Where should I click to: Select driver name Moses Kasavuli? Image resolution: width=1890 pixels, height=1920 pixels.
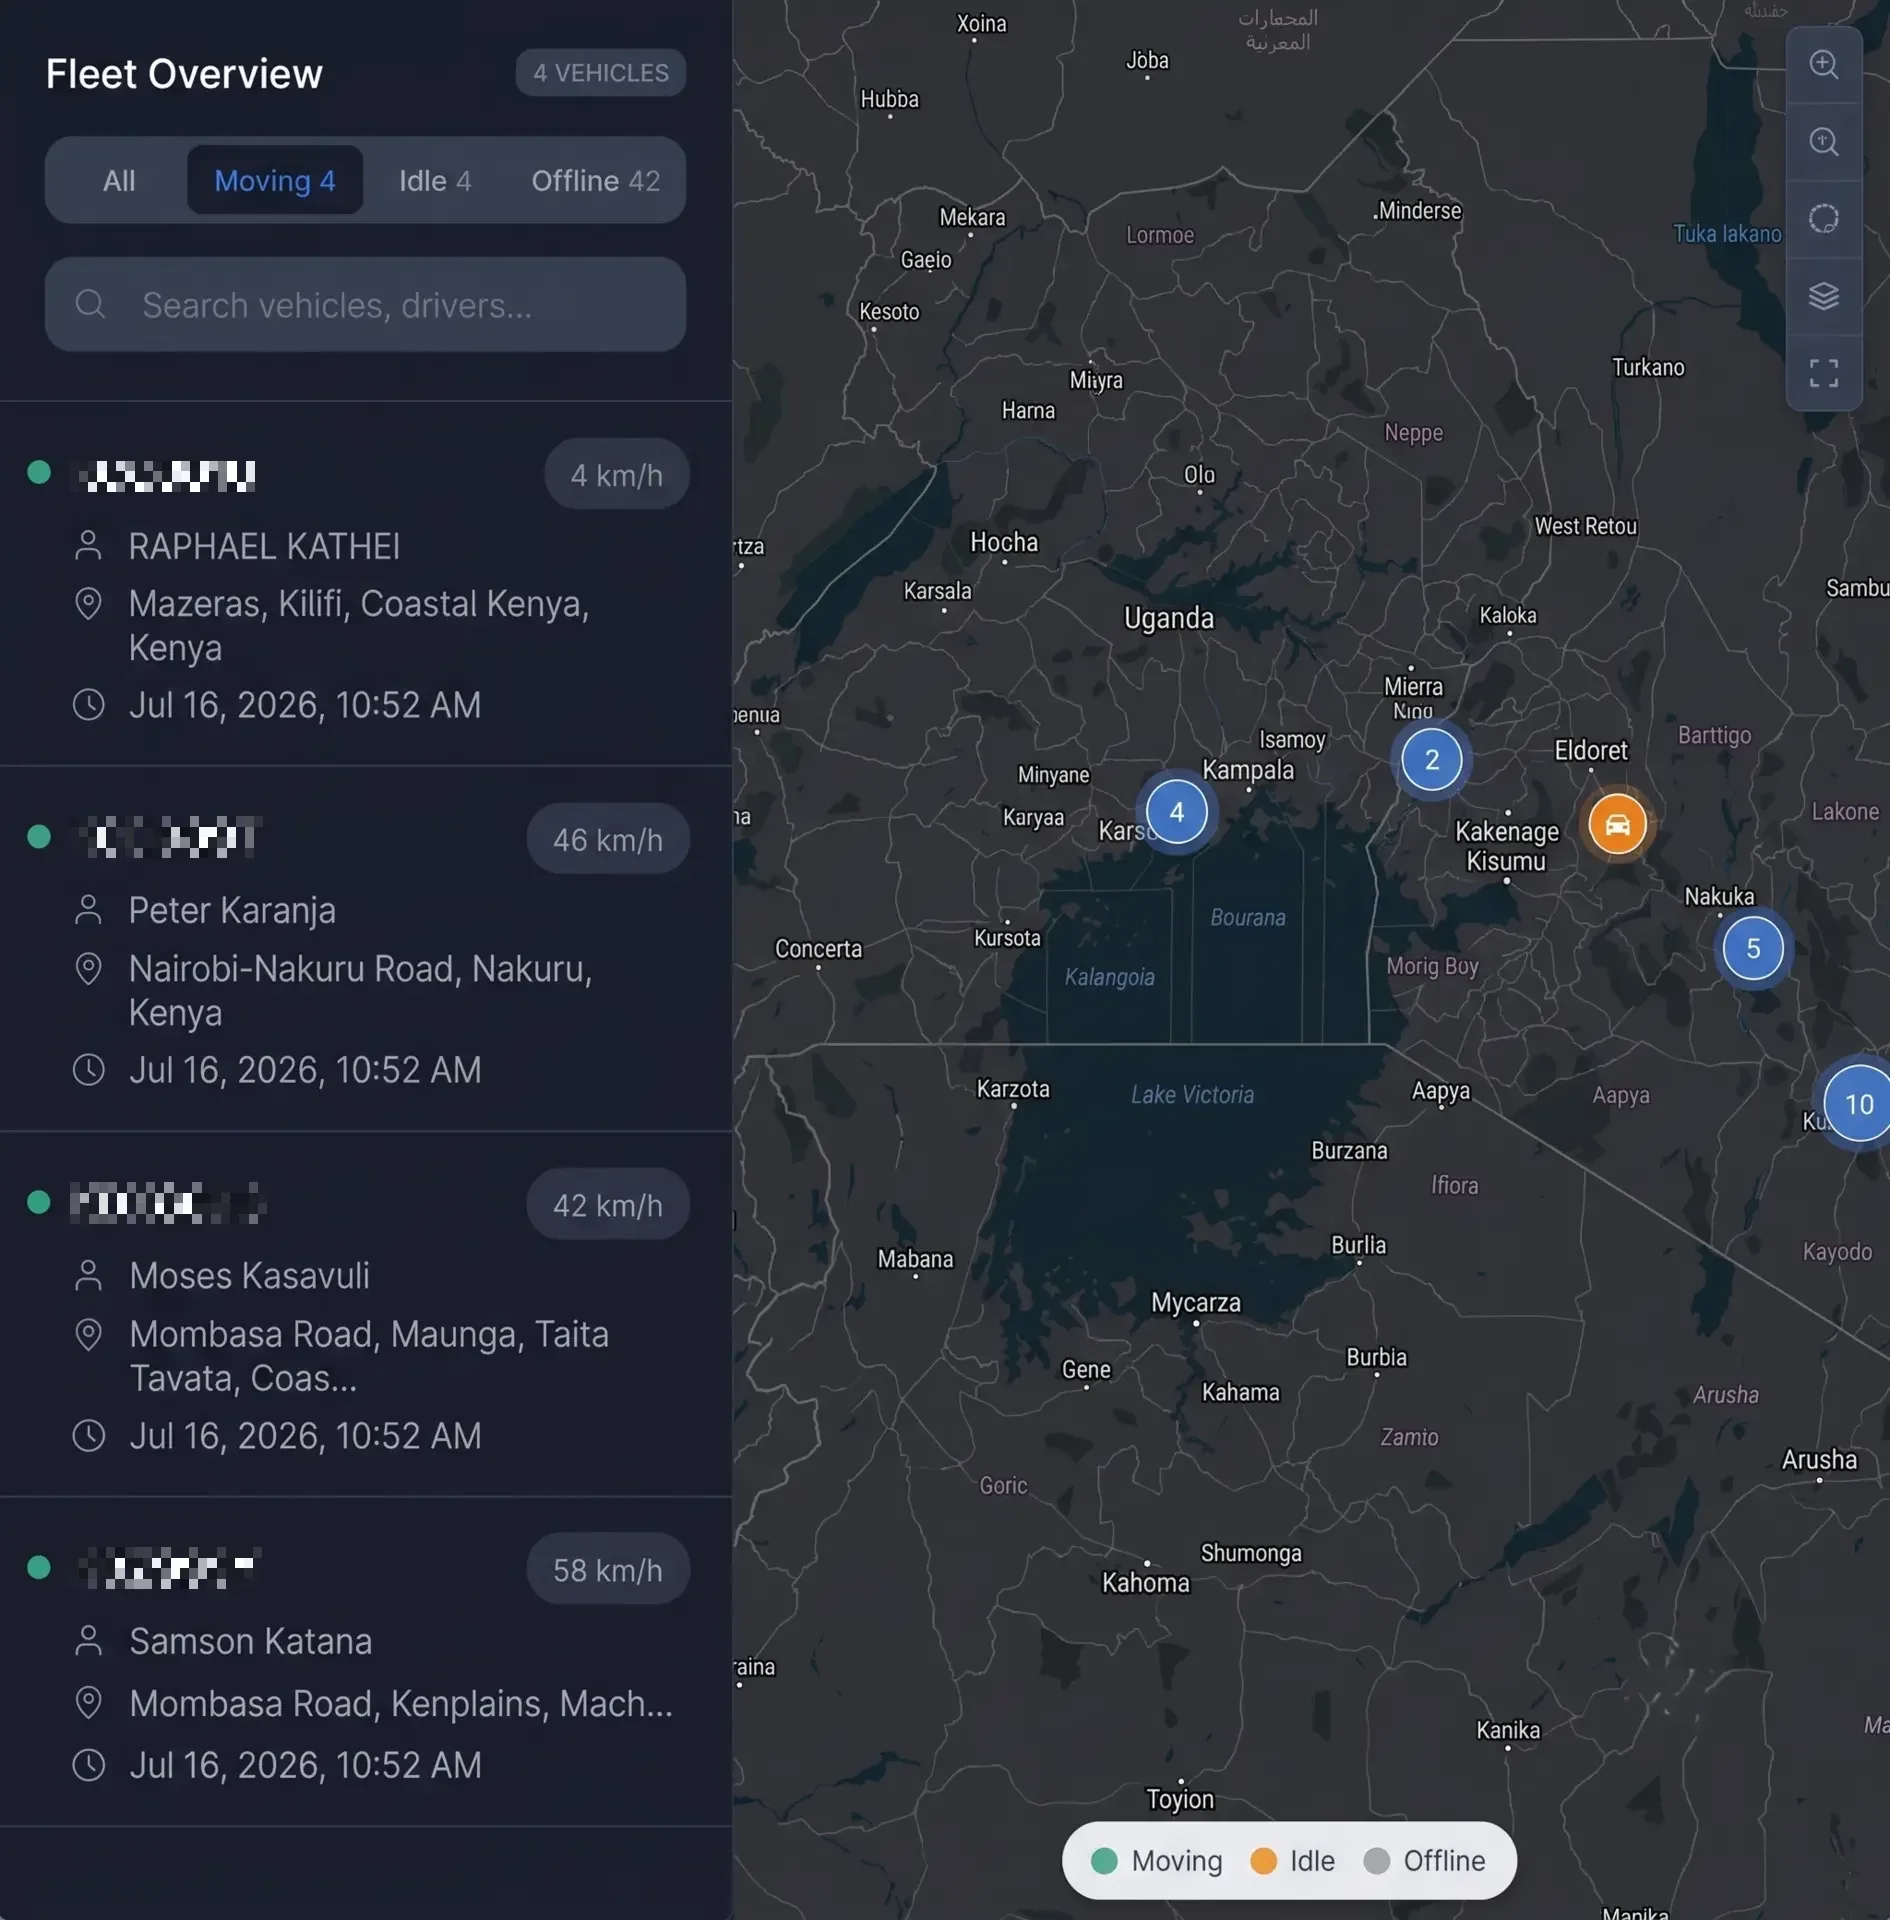[x=249, y=1276]
